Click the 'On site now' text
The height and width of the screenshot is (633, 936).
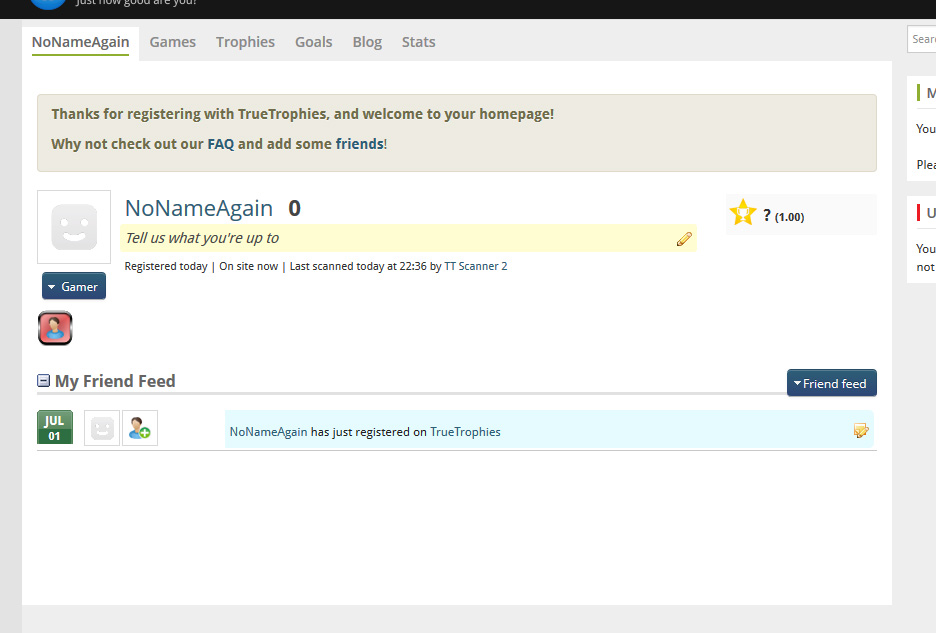coord(248,266)
